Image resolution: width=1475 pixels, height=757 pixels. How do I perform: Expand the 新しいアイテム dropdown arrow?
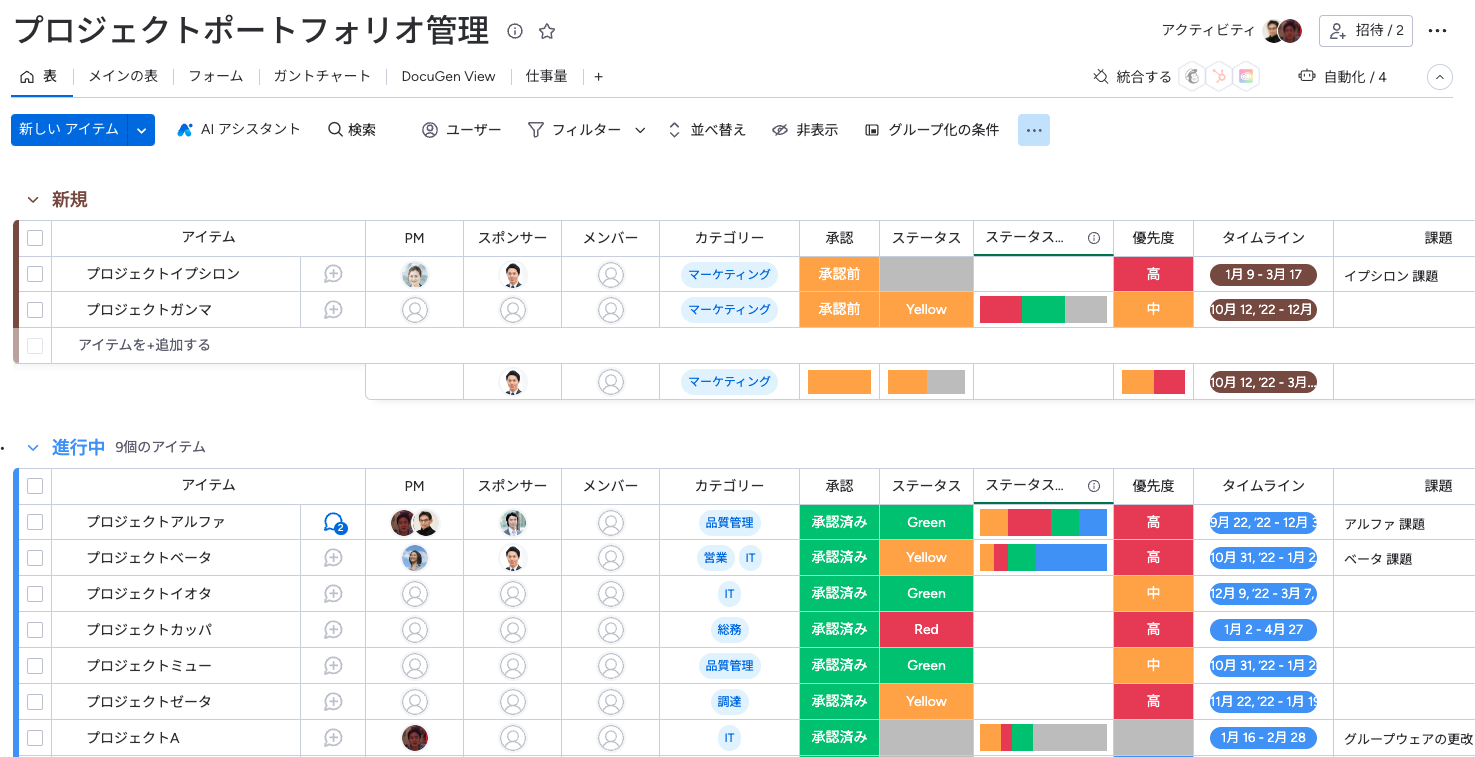[142, 130]
